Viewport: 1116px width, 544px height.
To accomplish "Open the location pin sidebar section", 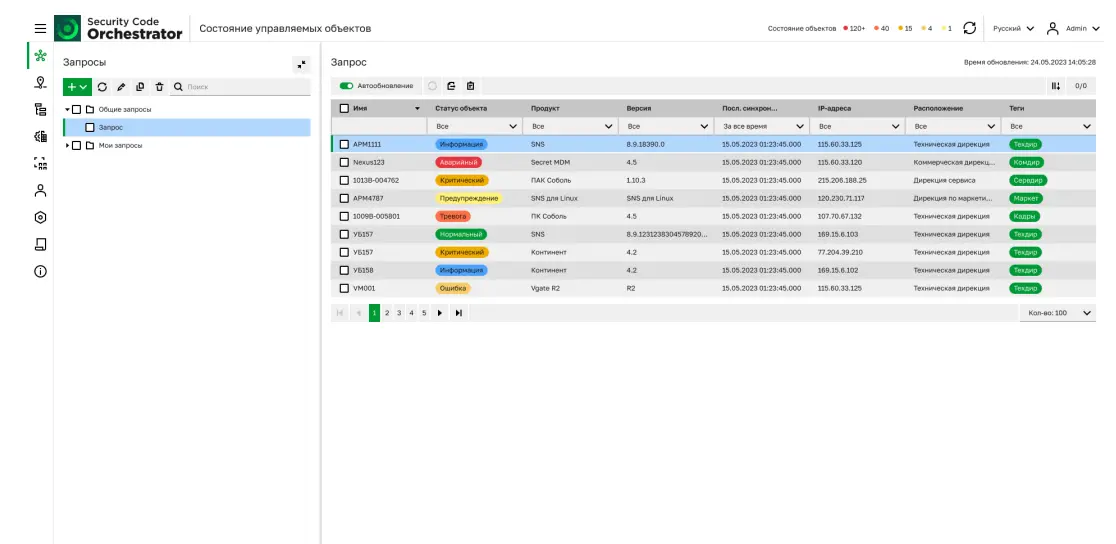I will coord(41,83).
